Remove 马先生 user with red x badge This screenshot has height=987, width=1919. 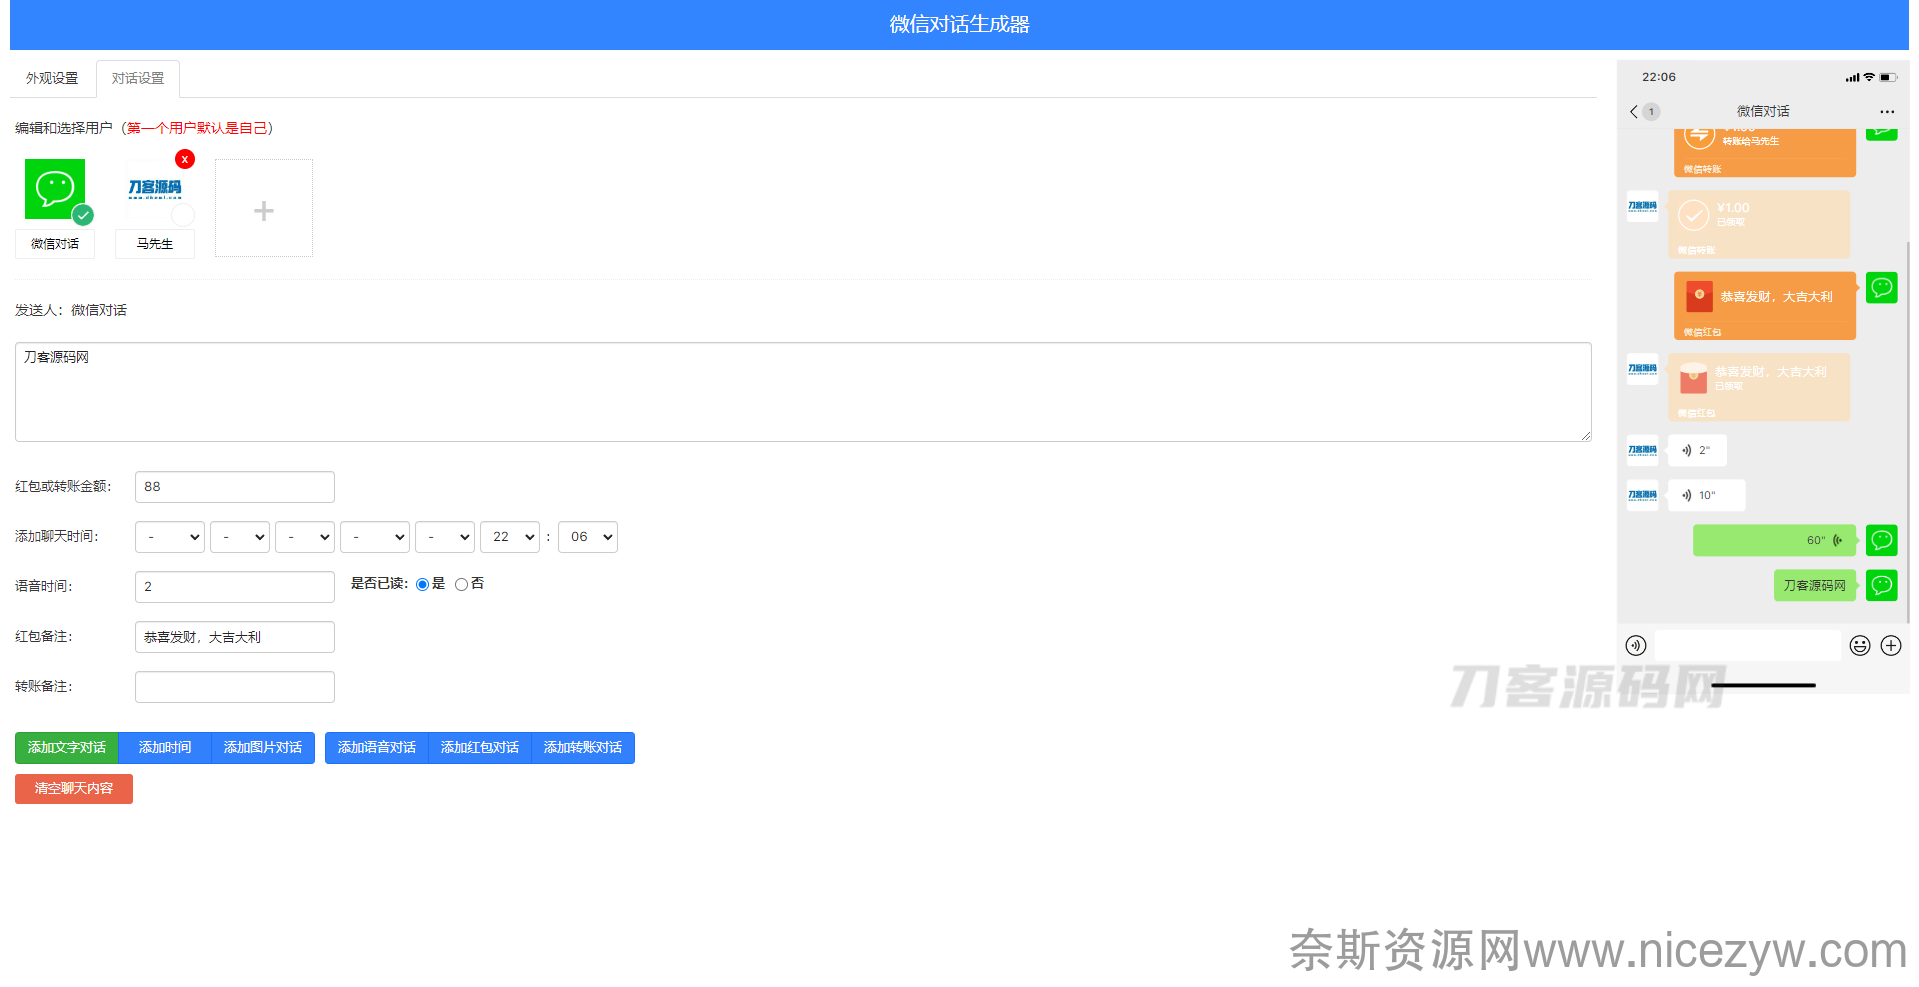tap(185, 159)
